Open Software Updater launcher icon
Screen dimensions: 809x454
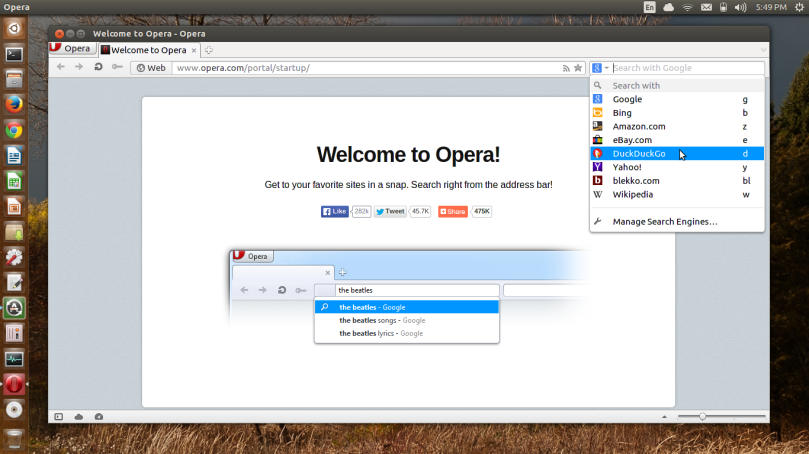(14, 308)
